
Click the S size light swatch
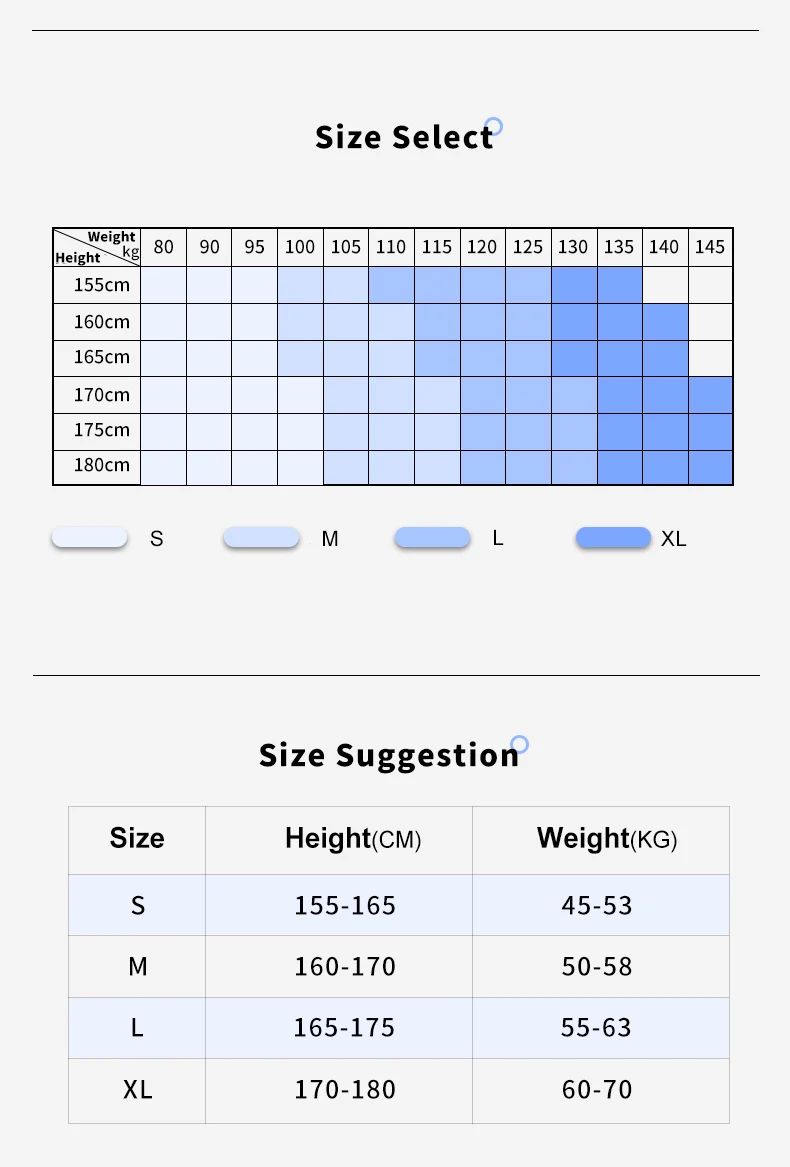(89, 537)
